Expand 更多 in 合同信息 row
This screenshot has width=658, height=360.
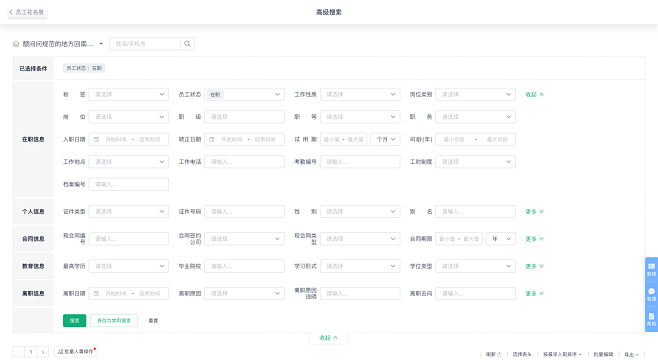[535, 239]
